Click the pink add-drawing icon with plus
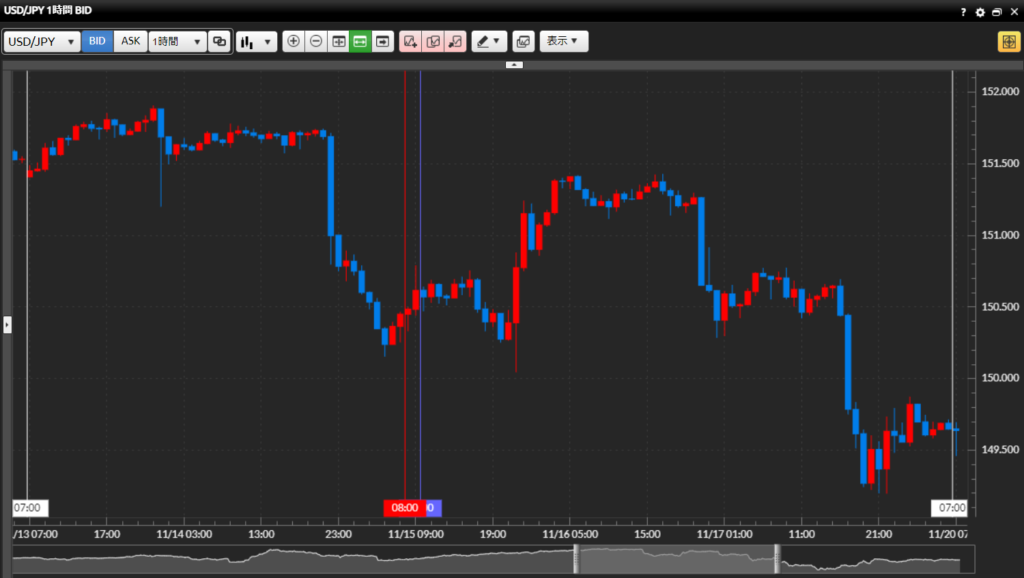Screen dimensions: 1024x578 (x=409, y=42)
